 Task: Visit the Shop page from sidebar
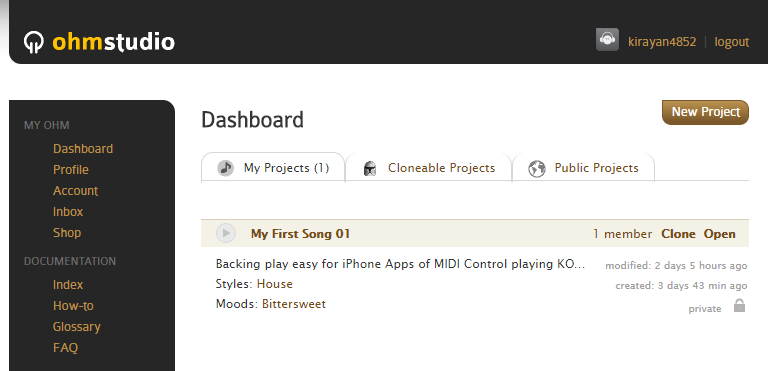point(67,233)
